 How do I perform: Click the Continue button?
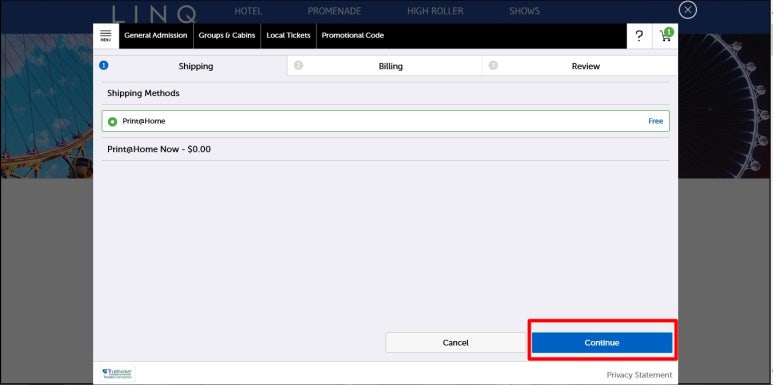pos(602,343)
